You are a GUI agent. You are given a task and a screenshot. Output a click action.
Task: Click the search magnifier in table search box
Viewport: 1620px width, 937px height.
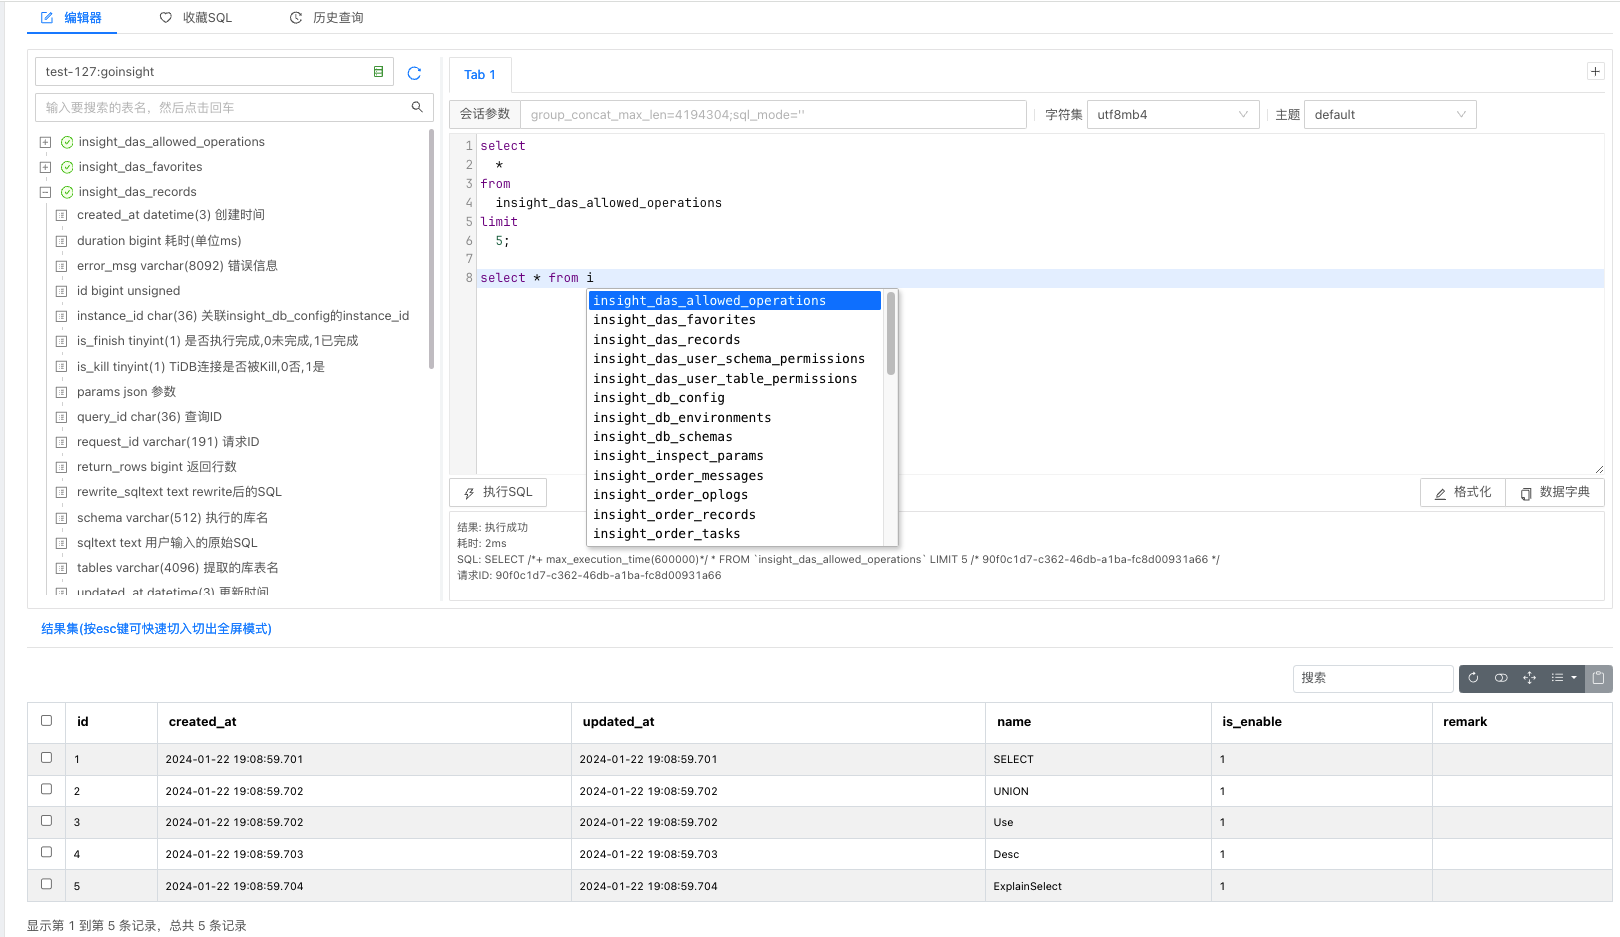[x=417, y=107]
